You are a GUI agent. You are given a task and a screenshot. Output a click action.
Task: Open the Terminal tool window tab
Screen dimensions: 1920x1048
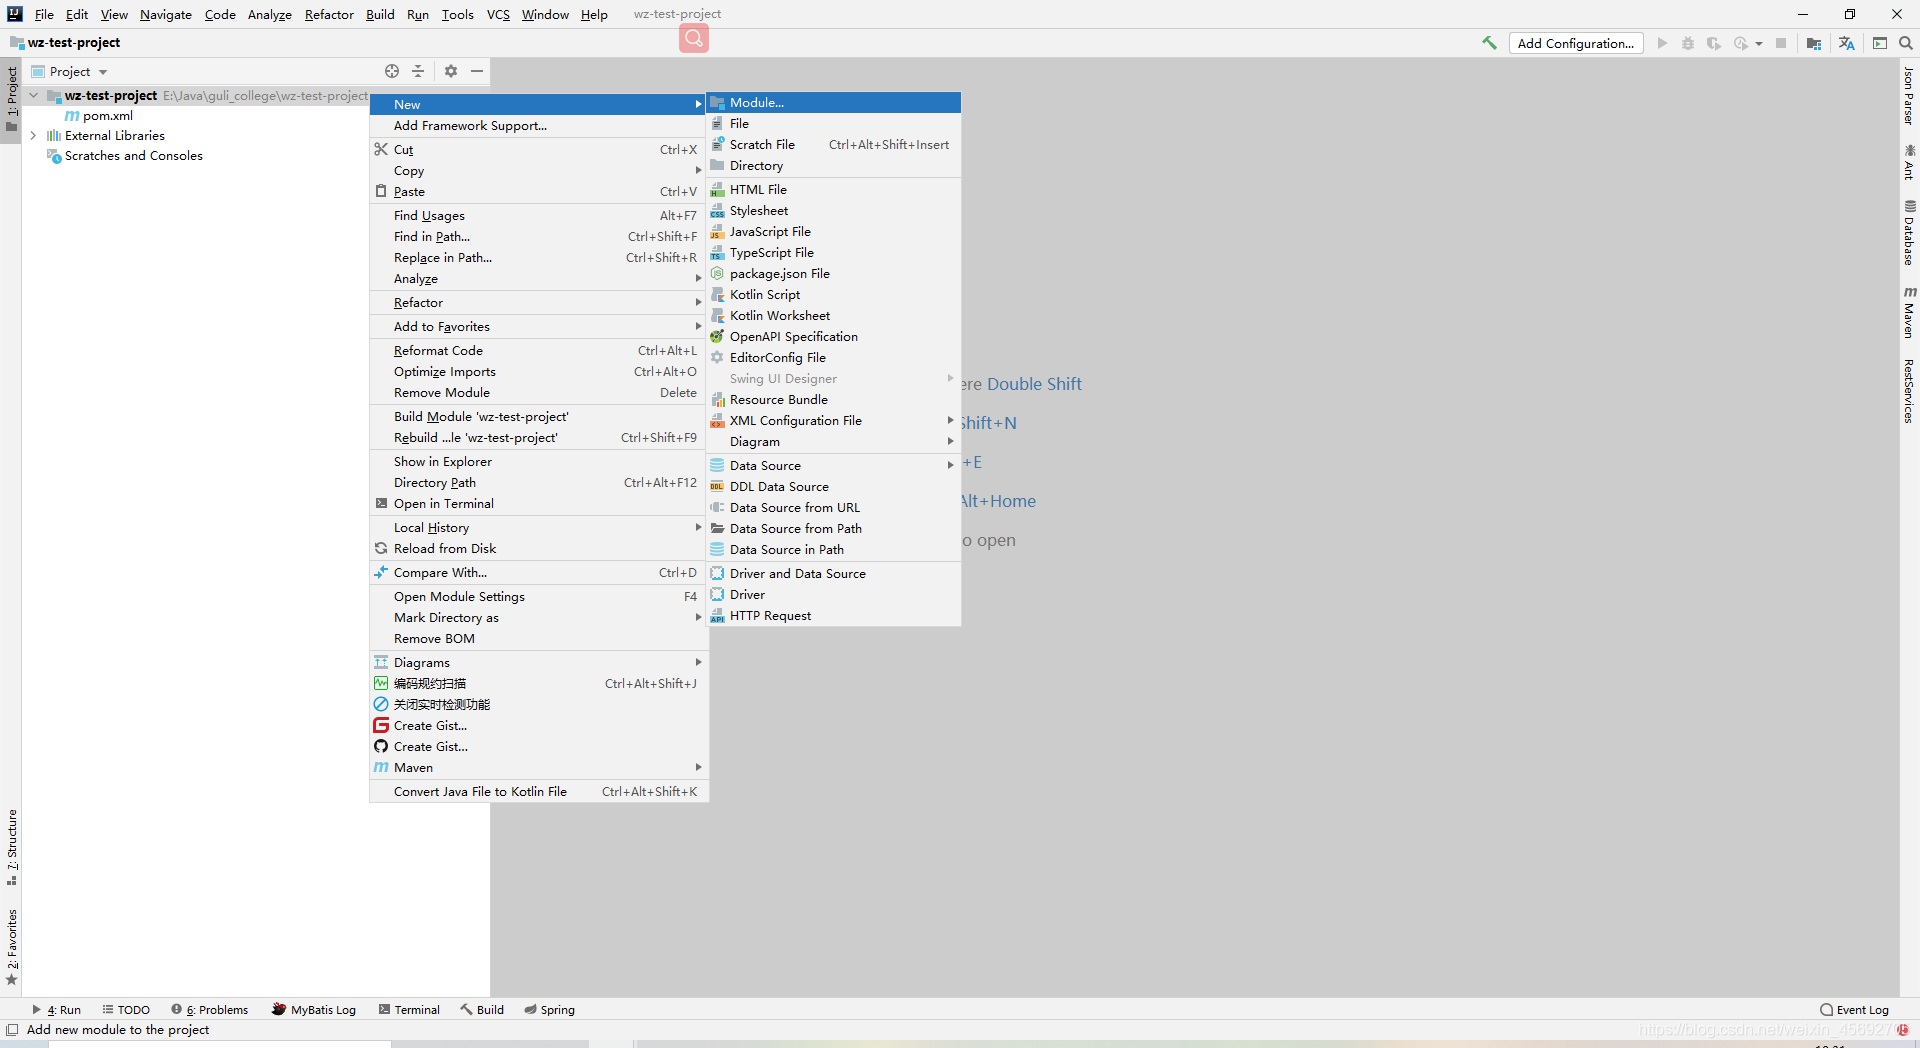[409, 1010]
